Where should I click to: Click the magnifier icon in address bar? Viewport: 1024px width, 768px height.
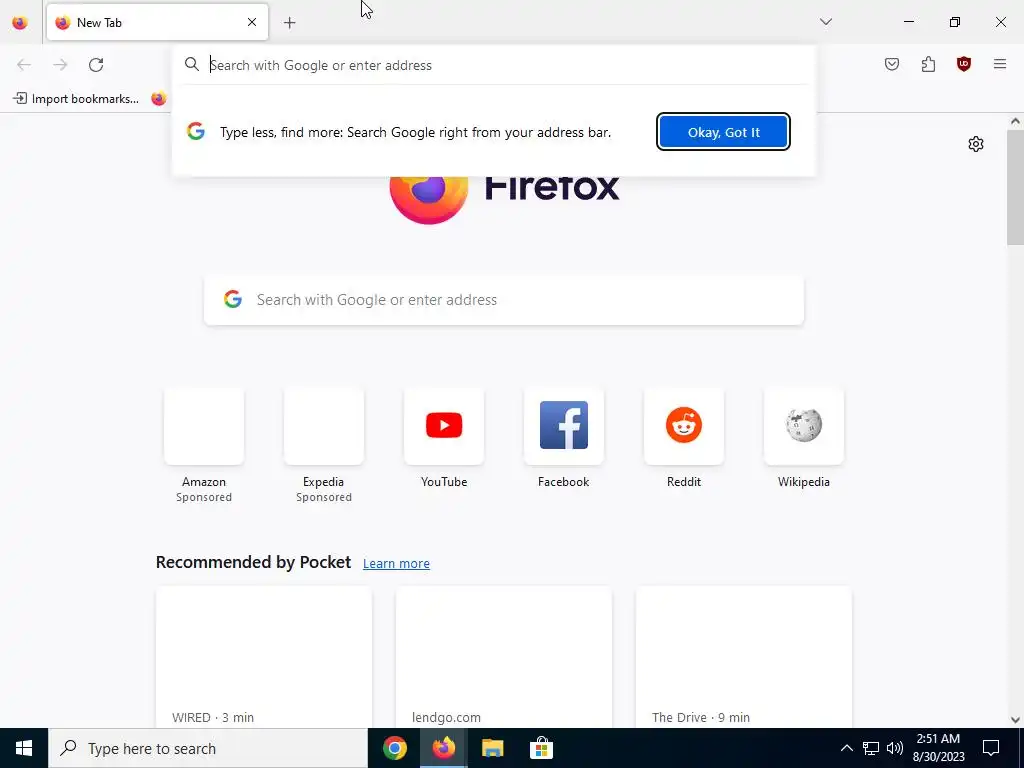191,64
